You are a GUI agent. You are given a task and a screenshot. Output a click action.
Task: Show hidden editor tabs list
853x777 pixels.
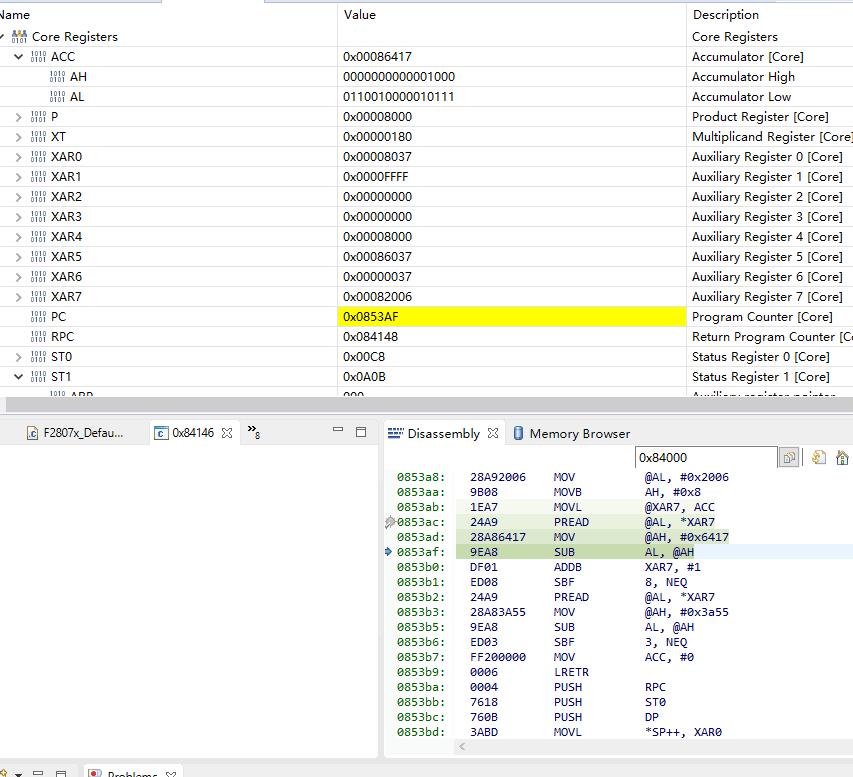coord(254,432)
